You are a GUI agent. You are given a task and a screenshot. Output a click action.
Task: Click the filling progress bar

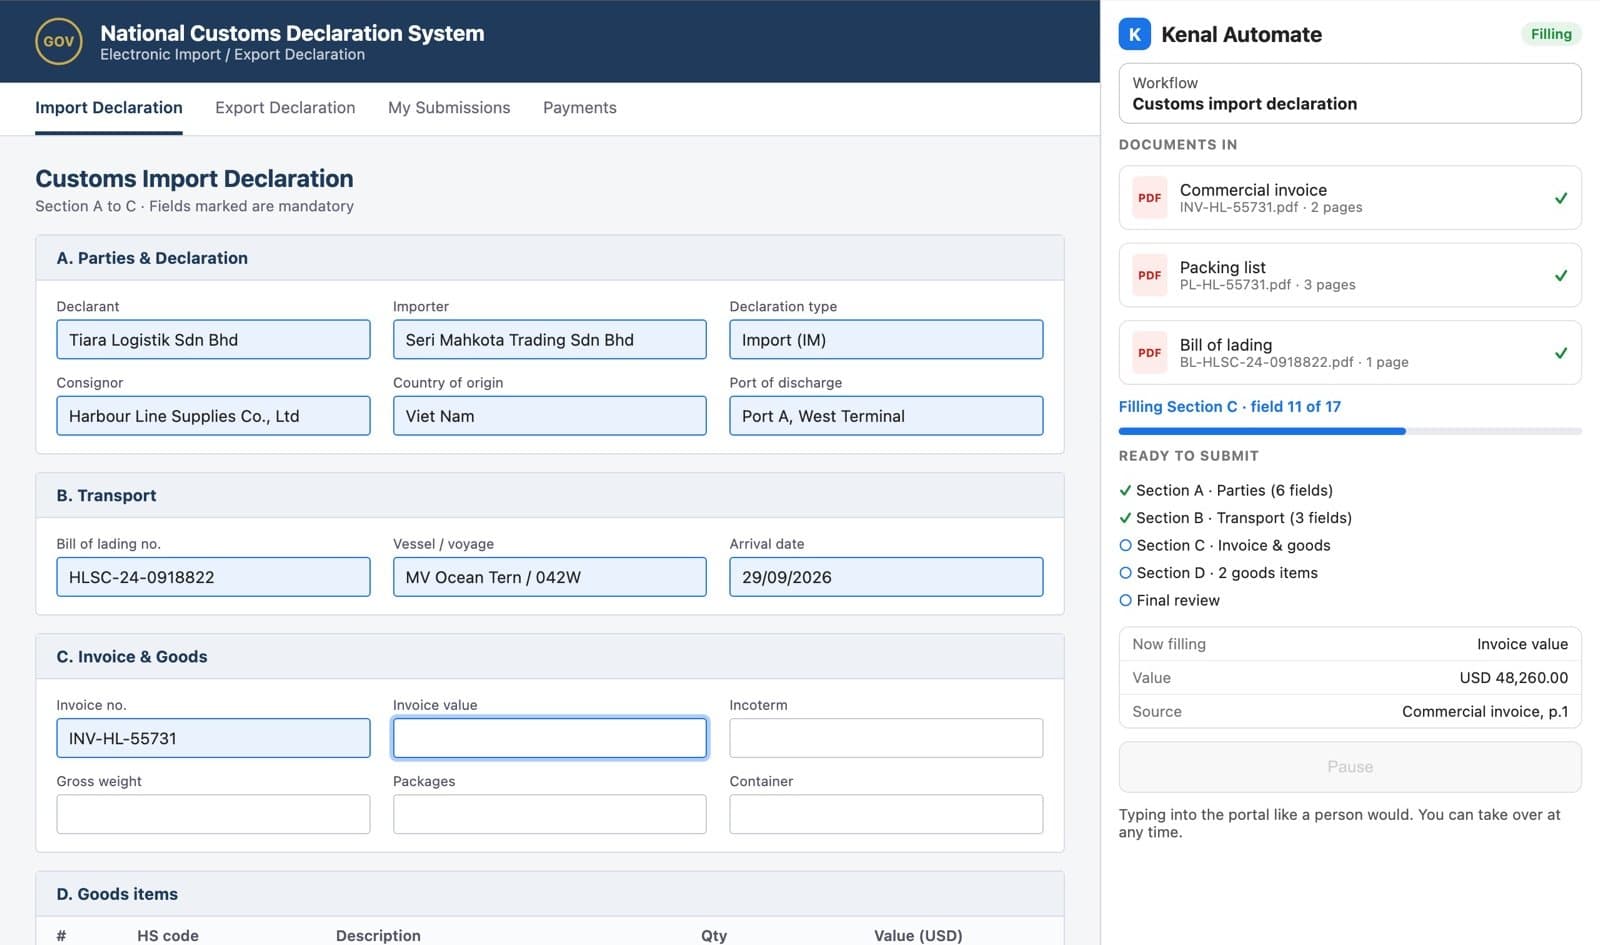[x=1350, y=431]
